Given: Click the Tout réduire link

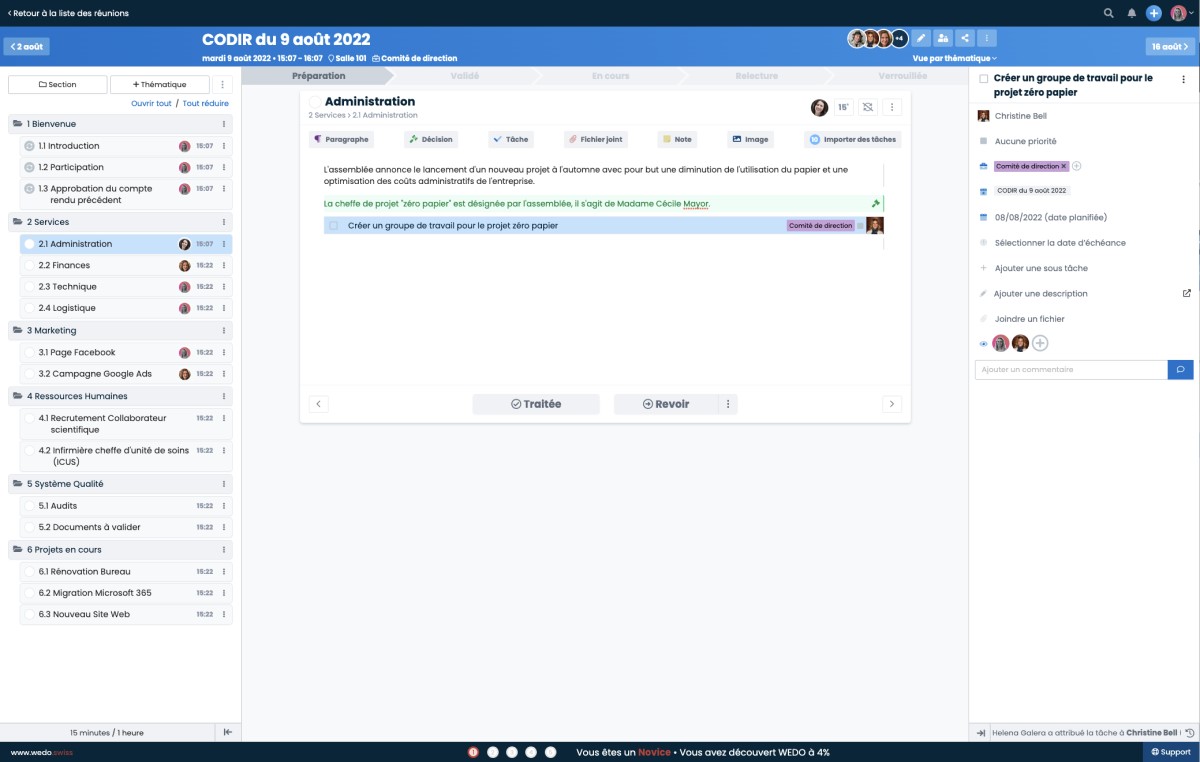Looking at the screenshot, I should point(205,103).
